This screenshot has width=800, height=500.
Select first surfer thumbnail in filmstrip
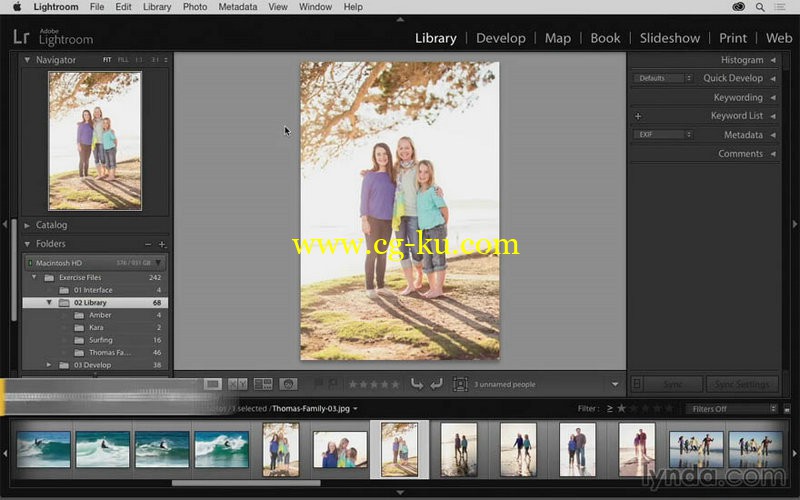[x=43, y=449]
